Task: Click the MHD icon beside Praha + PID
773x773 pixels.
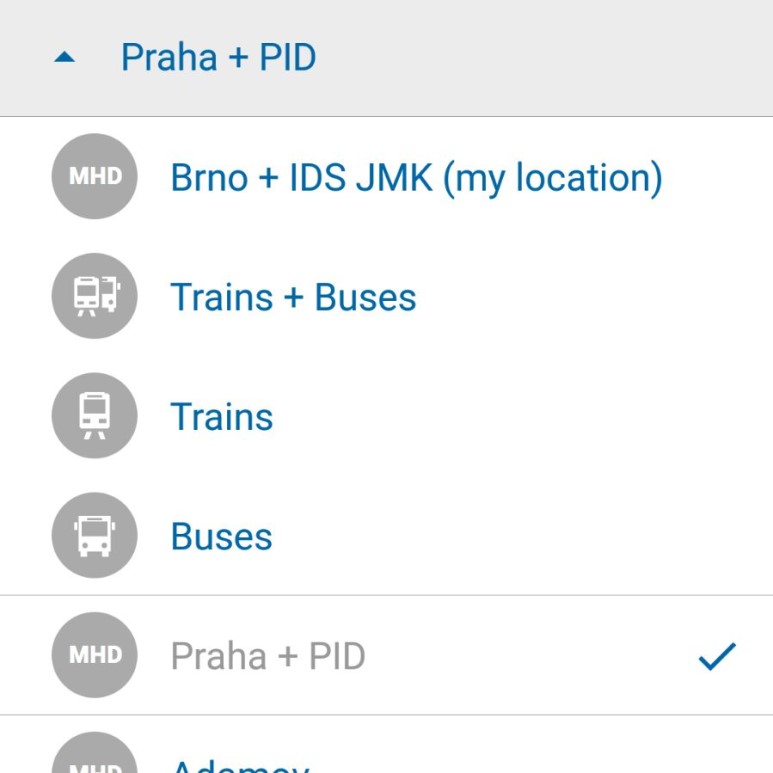Action: pyautogui.click(x=94, y=655)
